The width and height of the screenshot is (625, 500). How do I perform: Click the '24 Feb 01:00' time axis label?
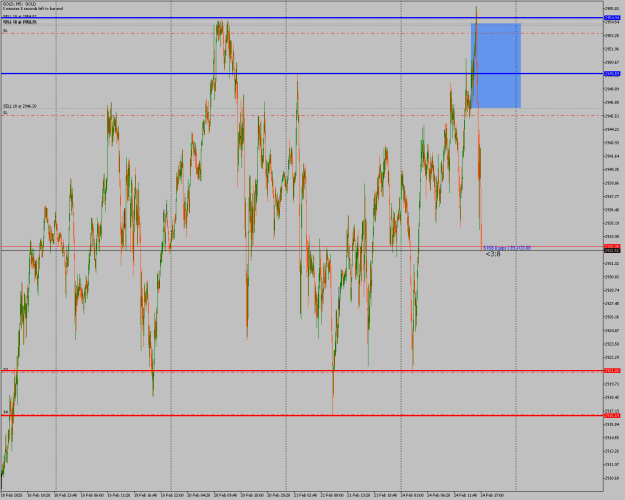[x=412, y=495]
